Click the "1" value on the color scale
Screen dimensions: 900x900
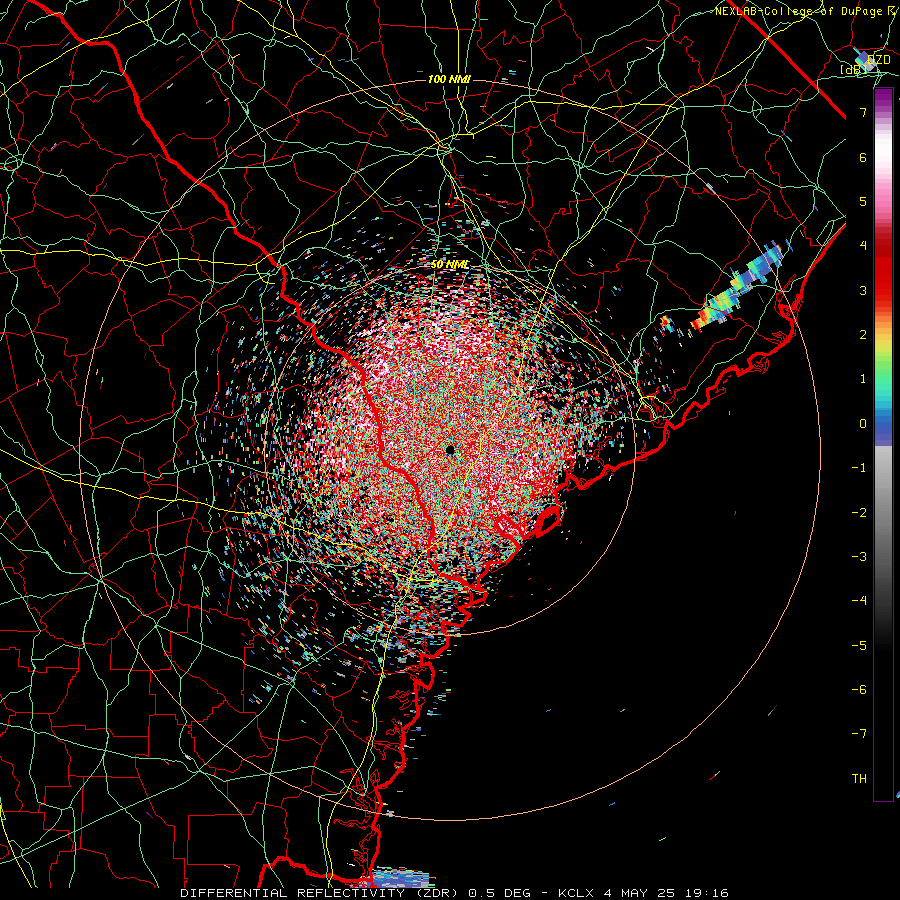(863, 379)
